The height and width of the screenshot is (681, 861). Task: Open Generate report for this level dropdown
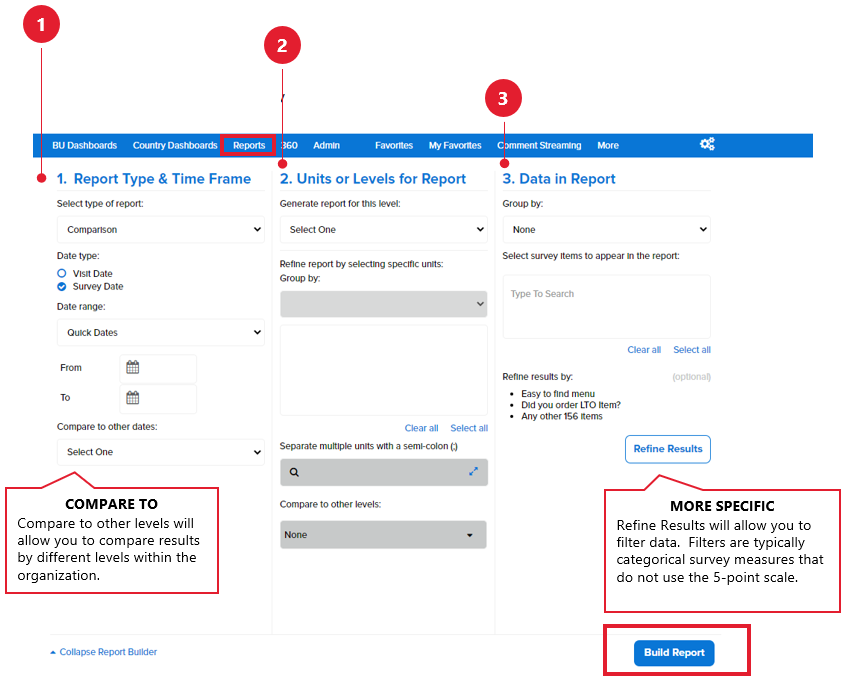click(383, 230)
